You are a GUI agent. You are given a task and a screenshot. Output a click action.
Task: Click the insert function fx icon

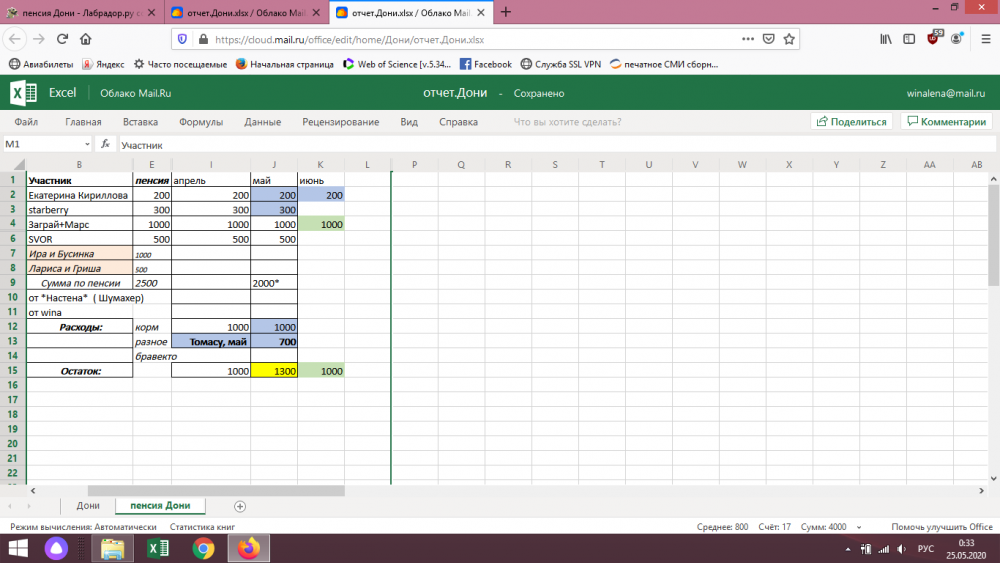point(105,145)
